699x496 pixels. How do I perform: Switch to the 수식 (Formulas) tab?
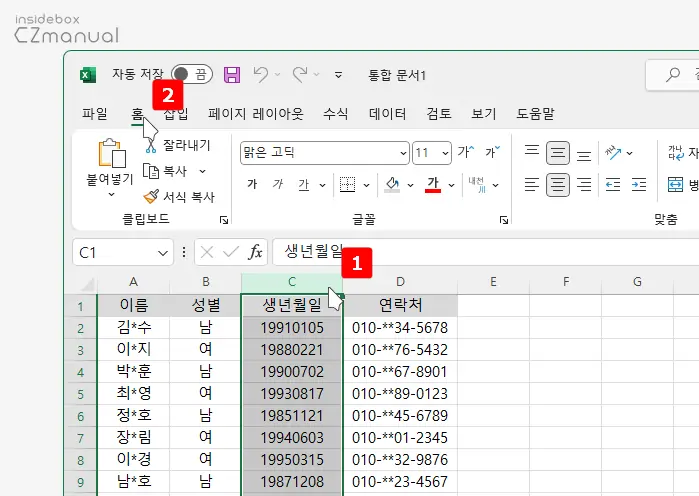pos(335,114)
